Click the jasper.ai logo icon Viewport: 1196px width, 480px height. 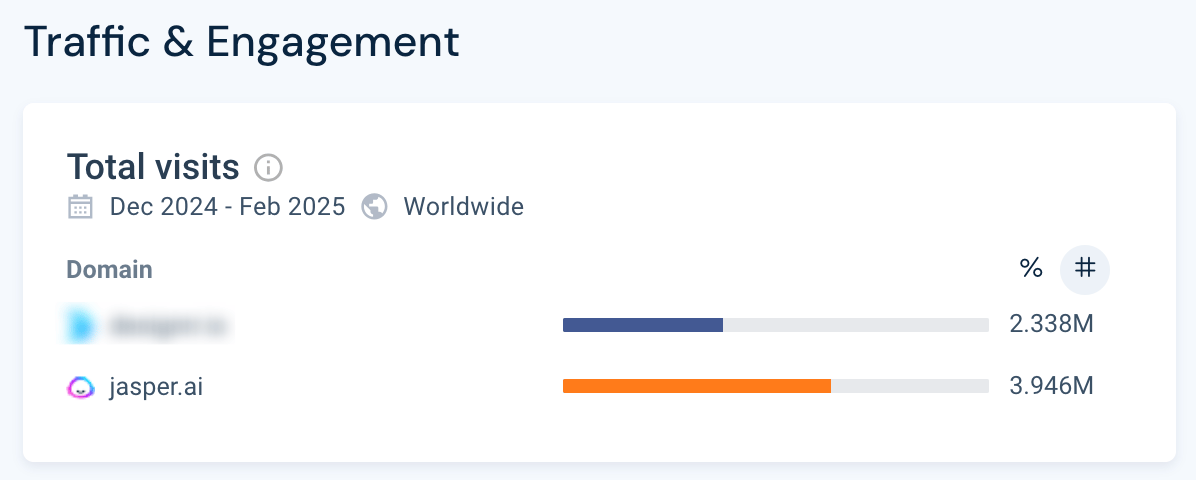click(x=80, y=387)
